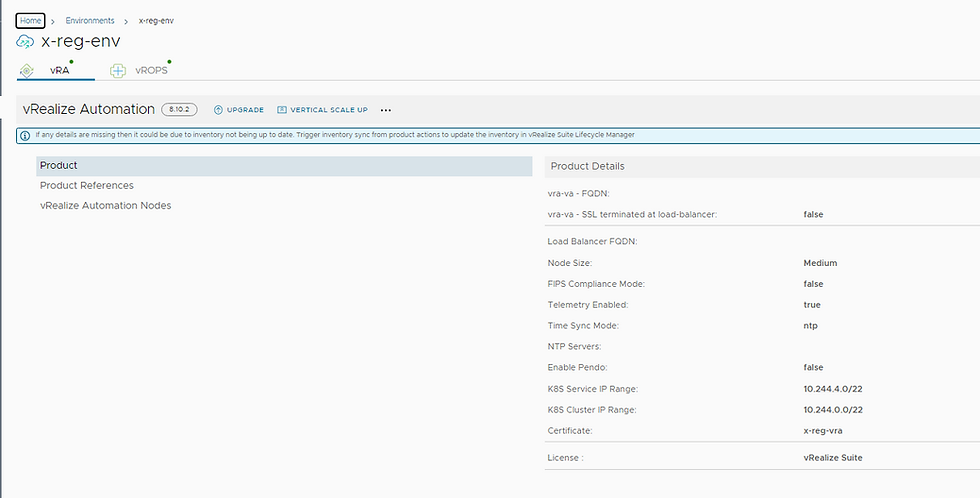This screenshot has height=498, width=980.
Task: Click the vra-va - FQDN label
Action: click(x=578, y=194)
